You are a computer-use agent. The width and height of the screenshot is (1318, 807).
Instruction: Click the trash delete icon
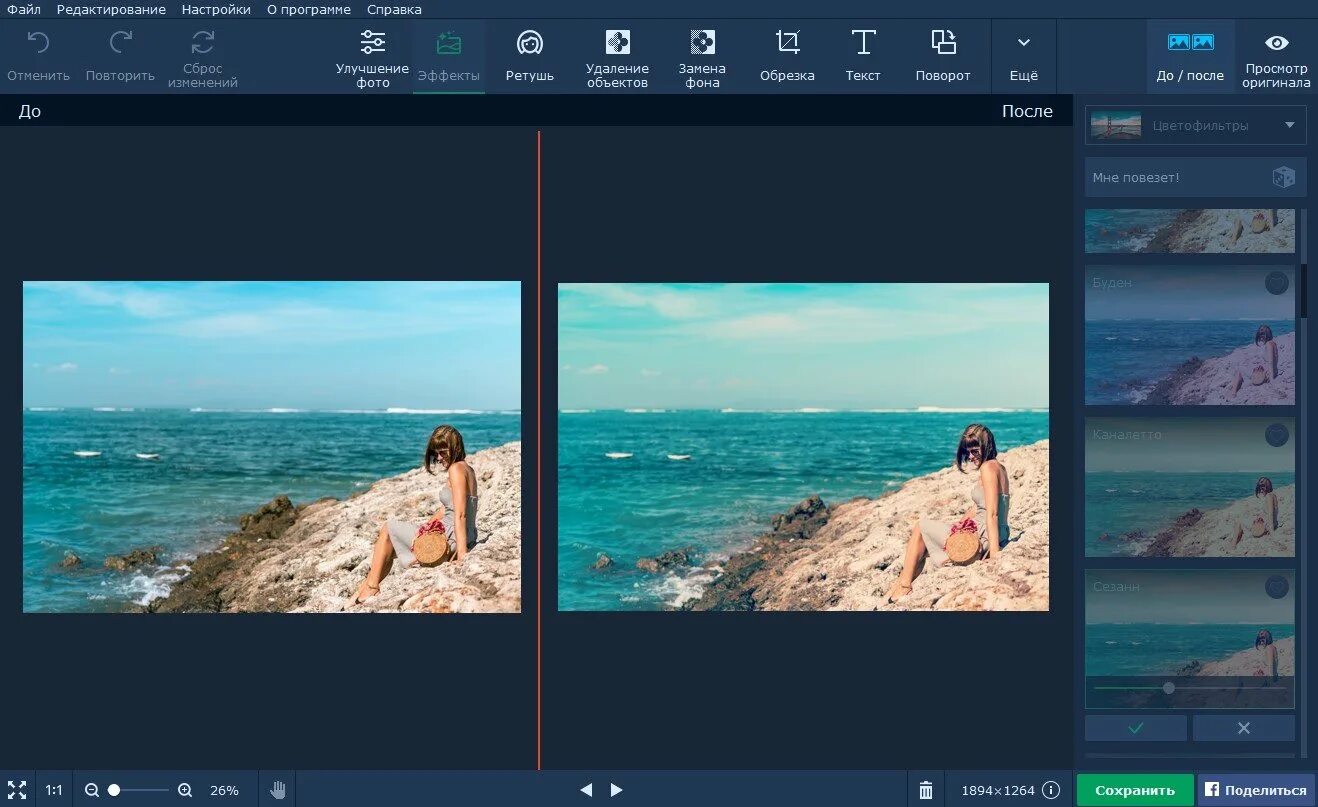[926, 790]
